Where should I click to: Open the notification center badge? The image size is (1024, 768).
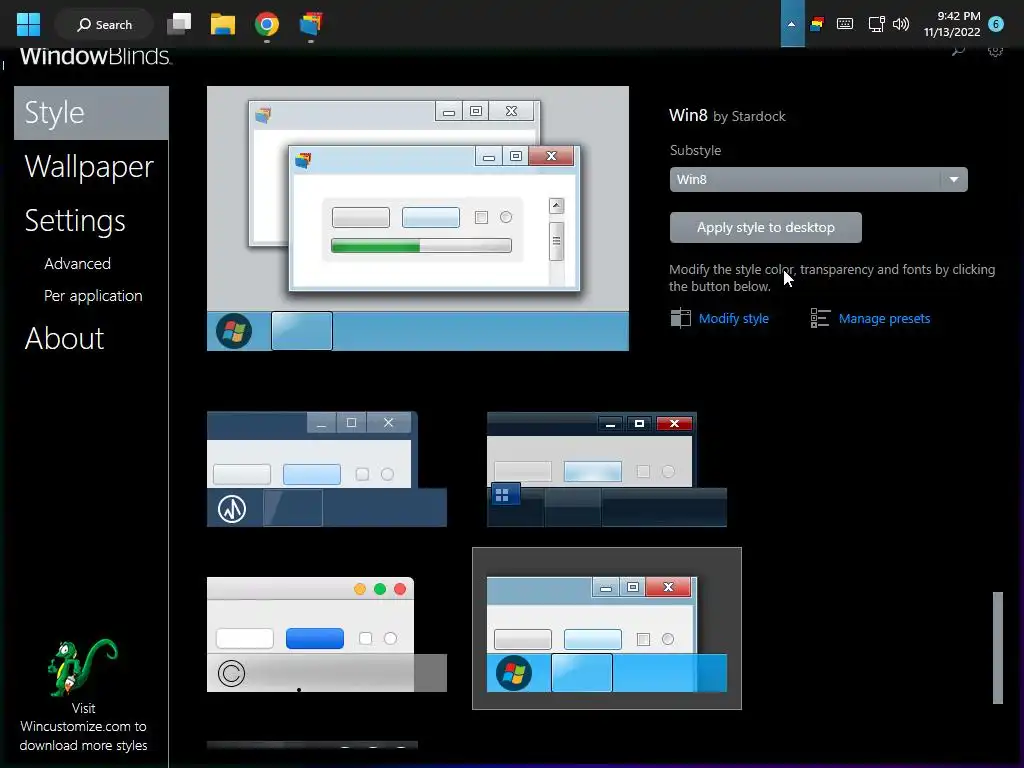pos(996,24)
